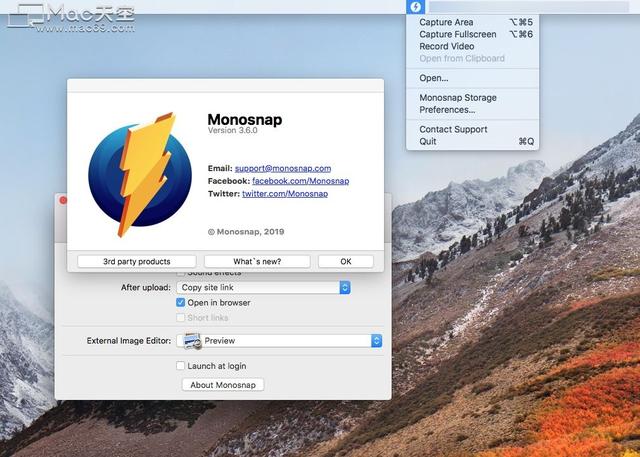Toggle the partially hidden Sound effects checkbox
This screenshot has height=457, width=640.
tap(180, 273)
